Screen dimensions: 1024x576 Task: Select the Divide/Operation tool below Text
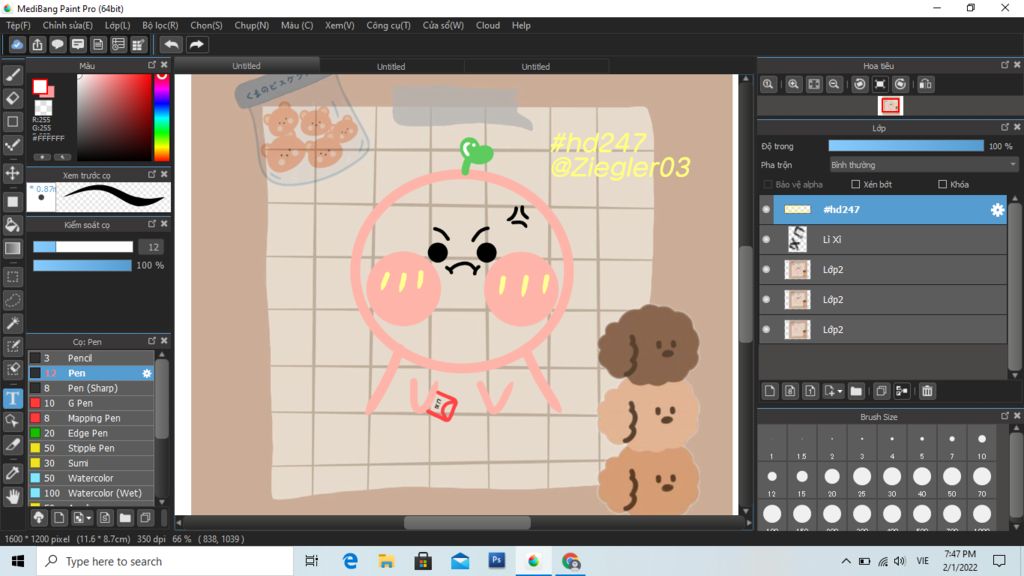12,421
